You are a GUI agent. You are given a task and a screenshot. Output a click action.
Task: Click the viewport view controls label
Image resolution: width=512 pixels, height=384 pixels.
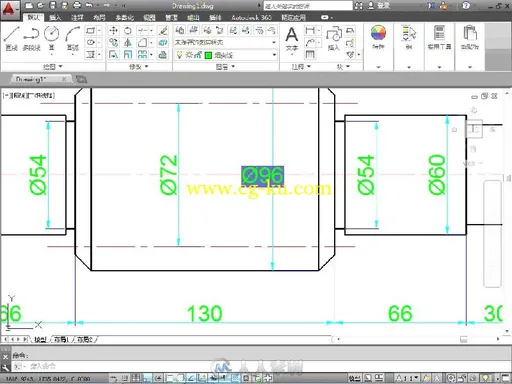tap(29, 95)
